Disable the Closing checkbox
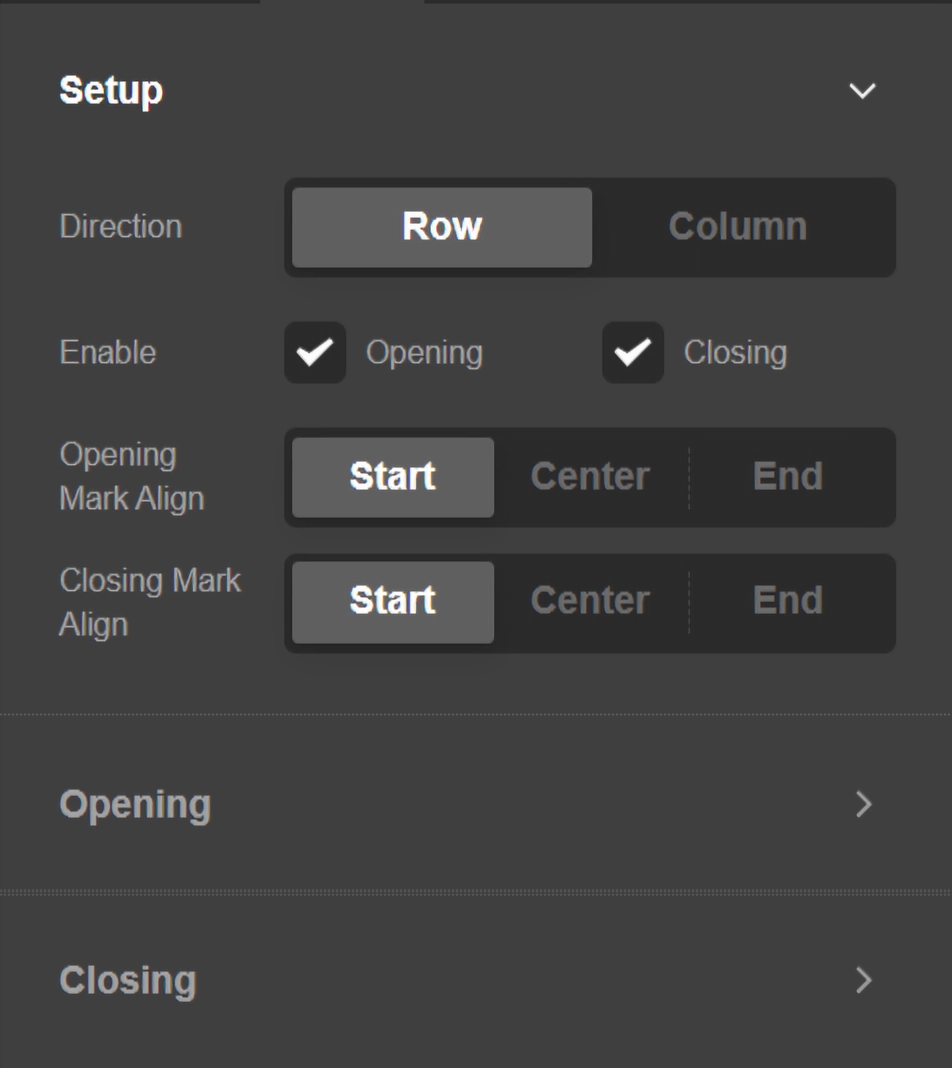The image size is (952, 1068). (633, 352)
